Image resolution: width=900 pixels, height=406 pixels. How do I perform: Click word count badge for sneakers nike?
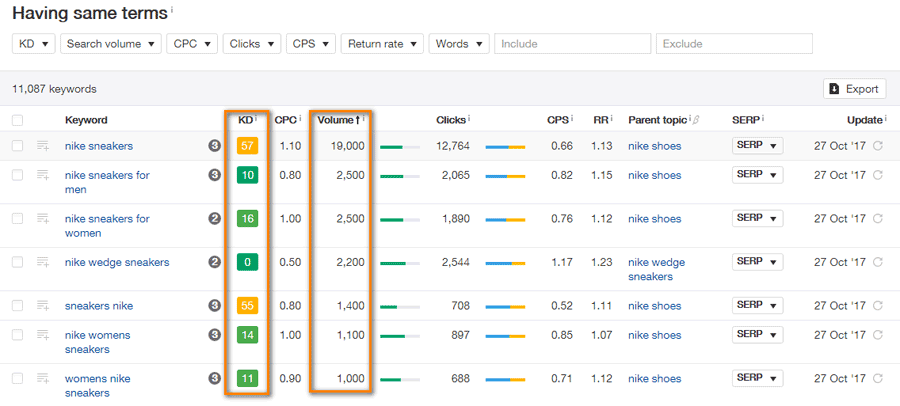tap(214, 306)
